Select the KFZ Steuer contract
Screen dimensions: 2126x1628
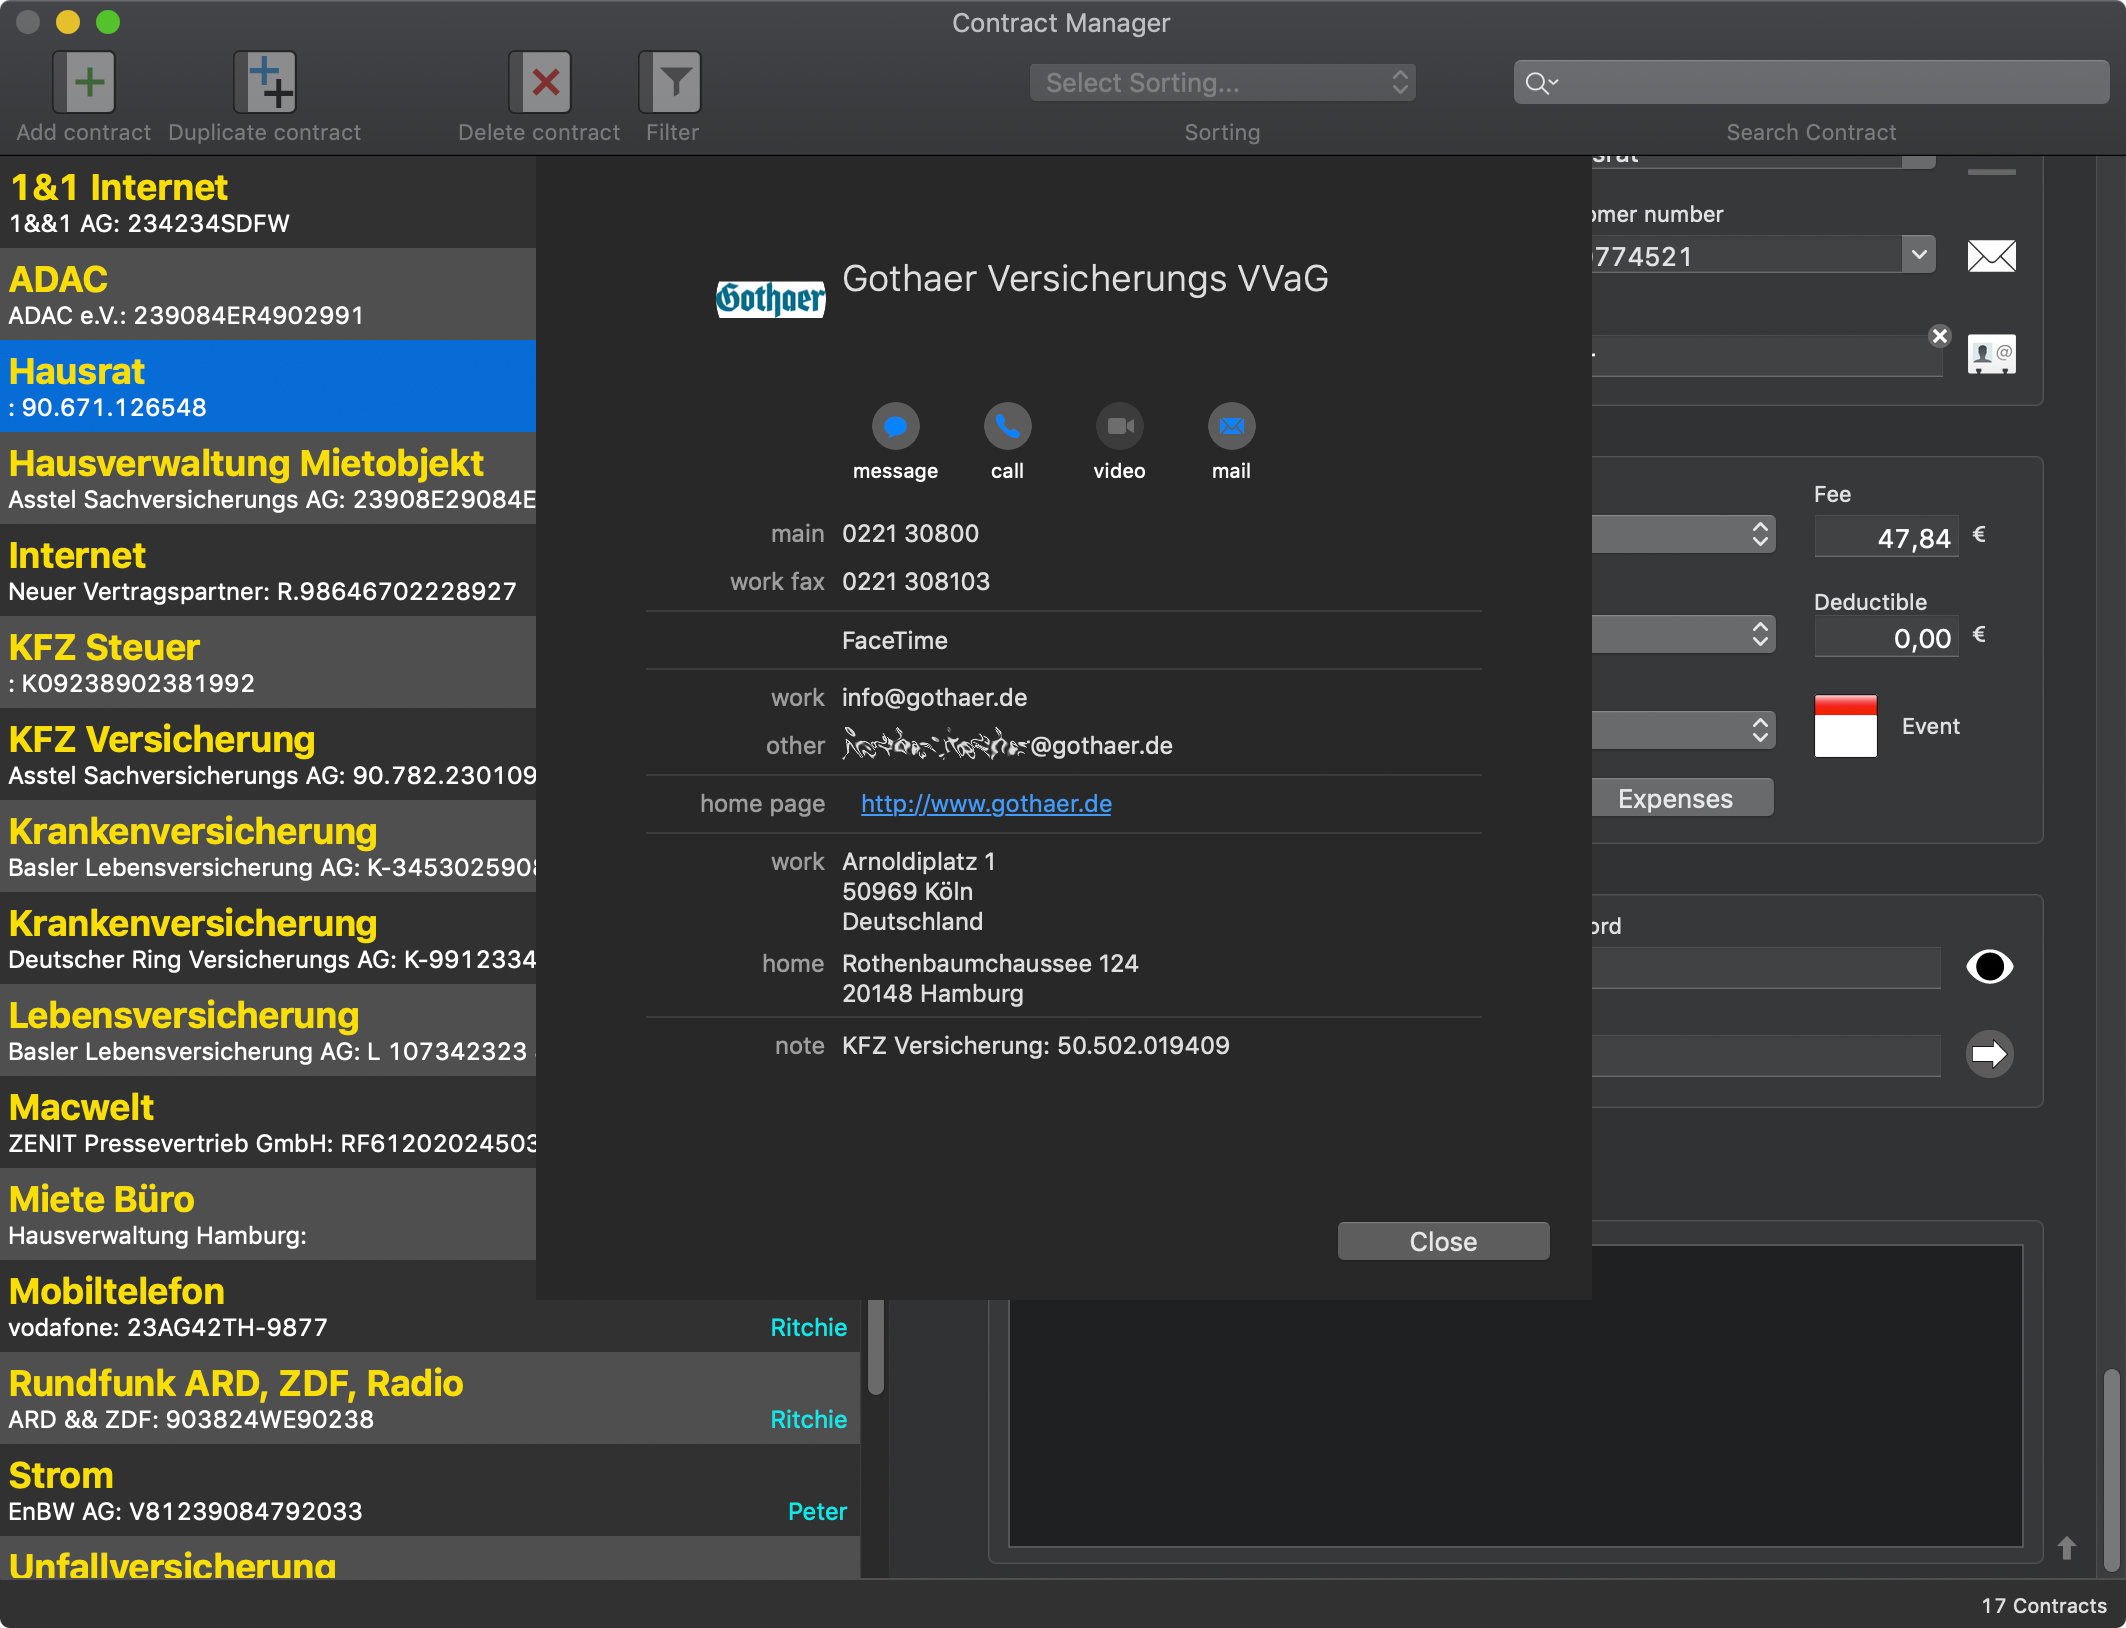(x=268, y=663)
